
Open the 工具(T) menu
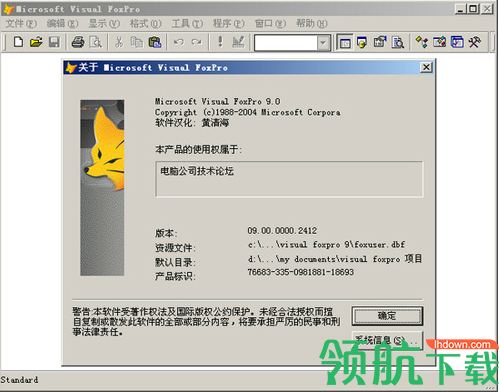tap(187, 24)
